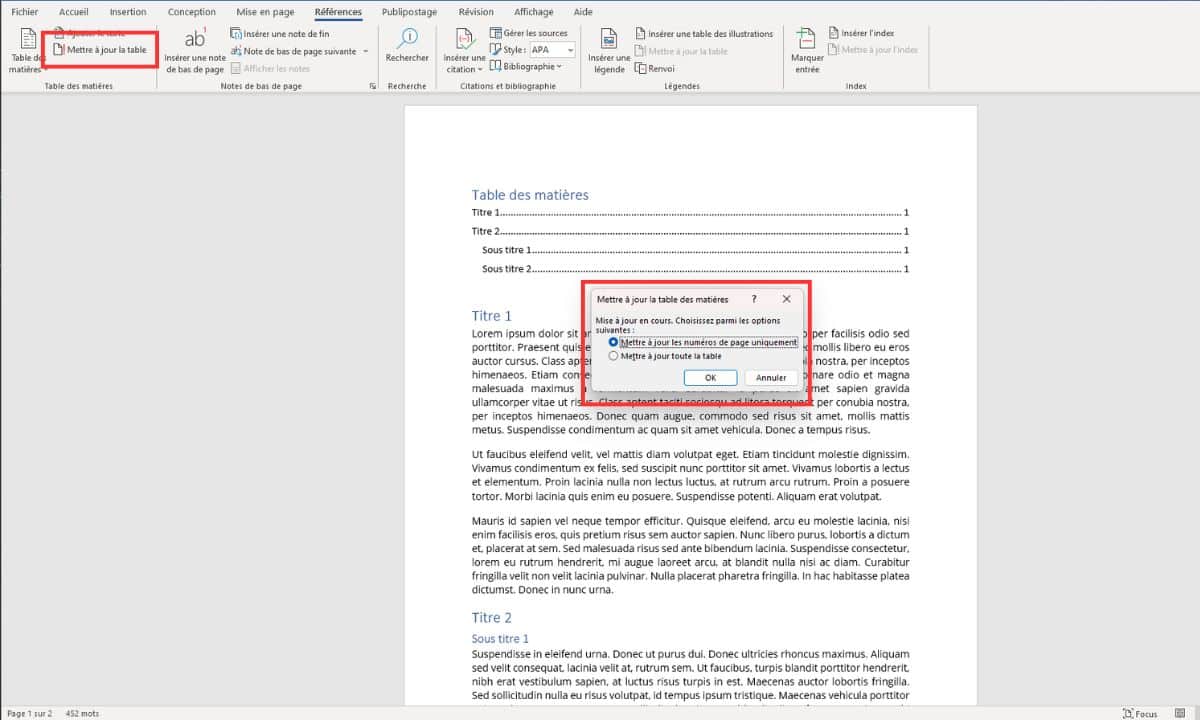Open the Aide tab
Viewport: 1200px width, 720px height.
click(x=585, y=12)
